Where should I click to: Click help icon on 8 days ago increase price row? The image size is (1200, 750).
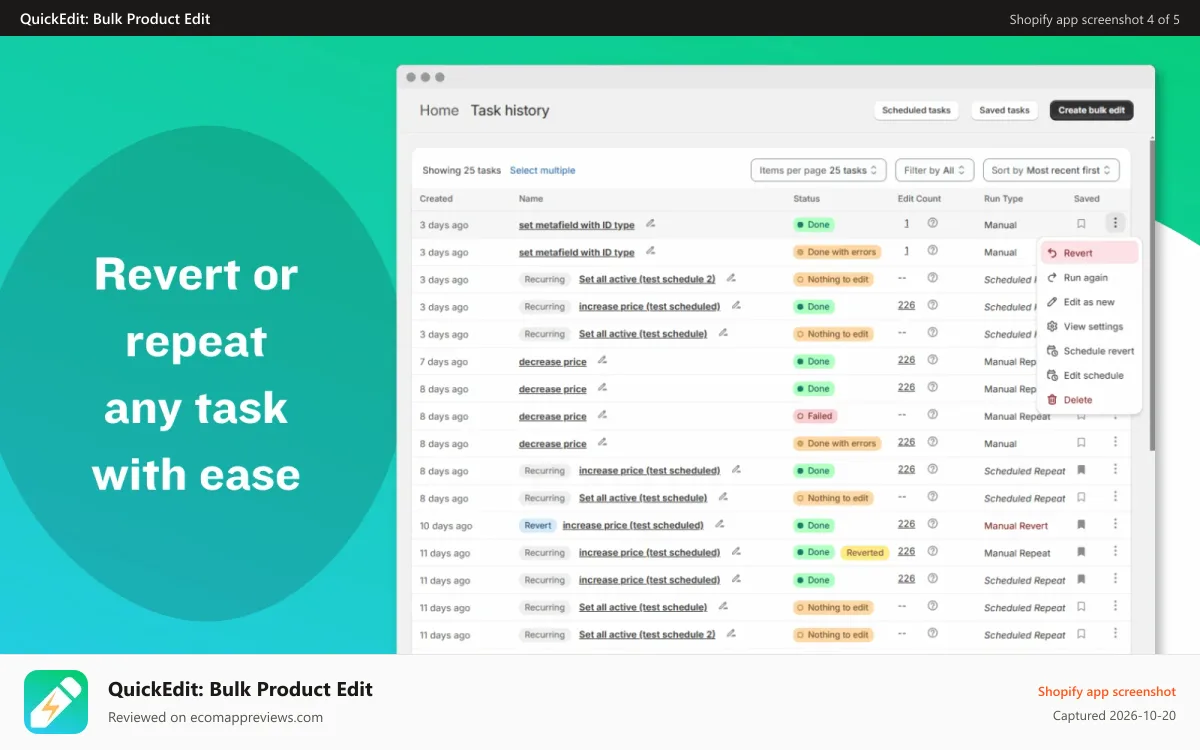(933, 469)
